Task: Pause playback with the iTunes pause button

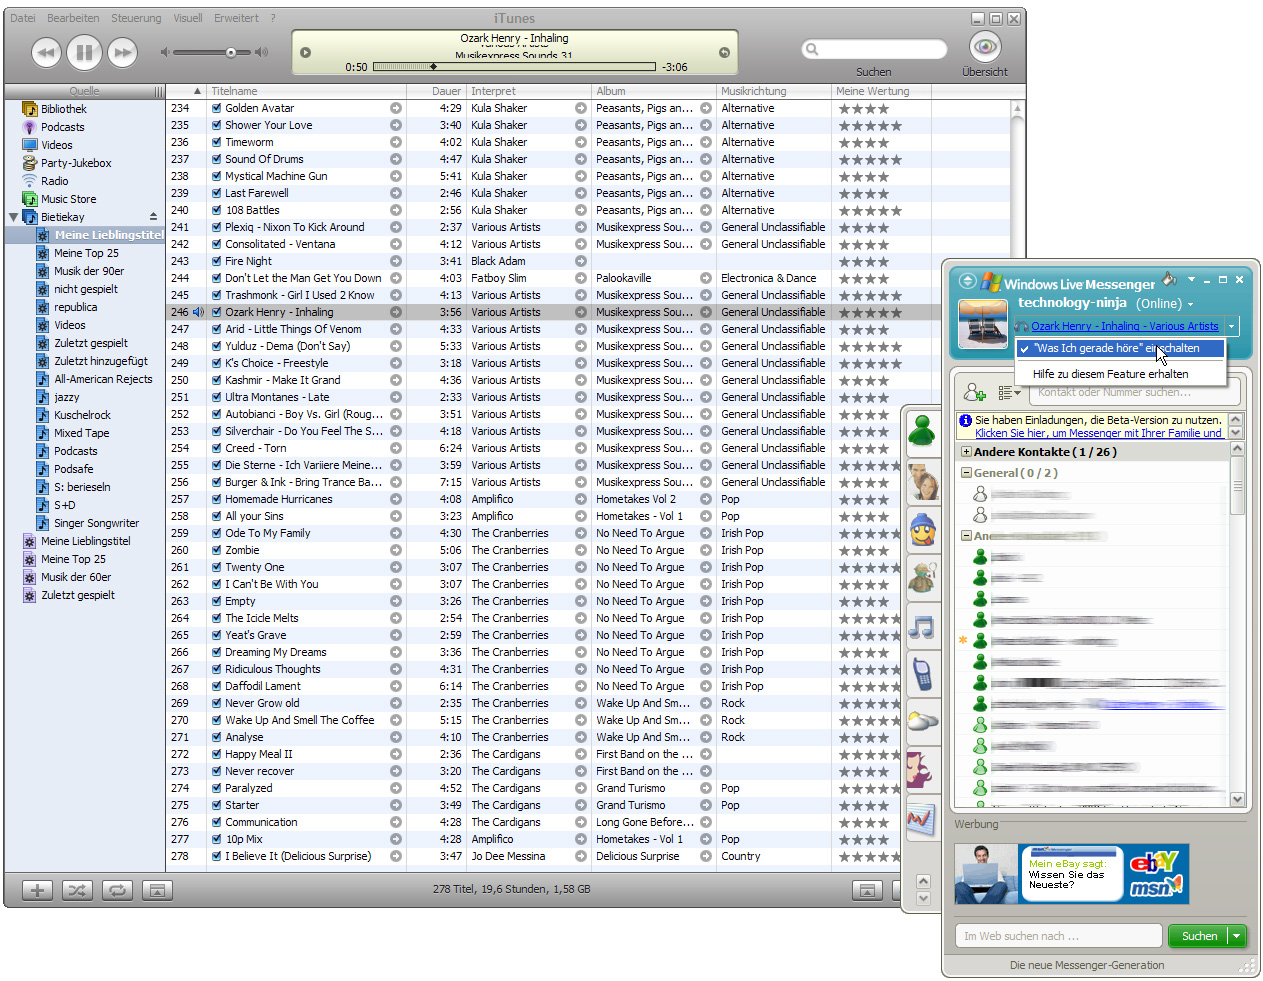Action: (x=84, y=52)
